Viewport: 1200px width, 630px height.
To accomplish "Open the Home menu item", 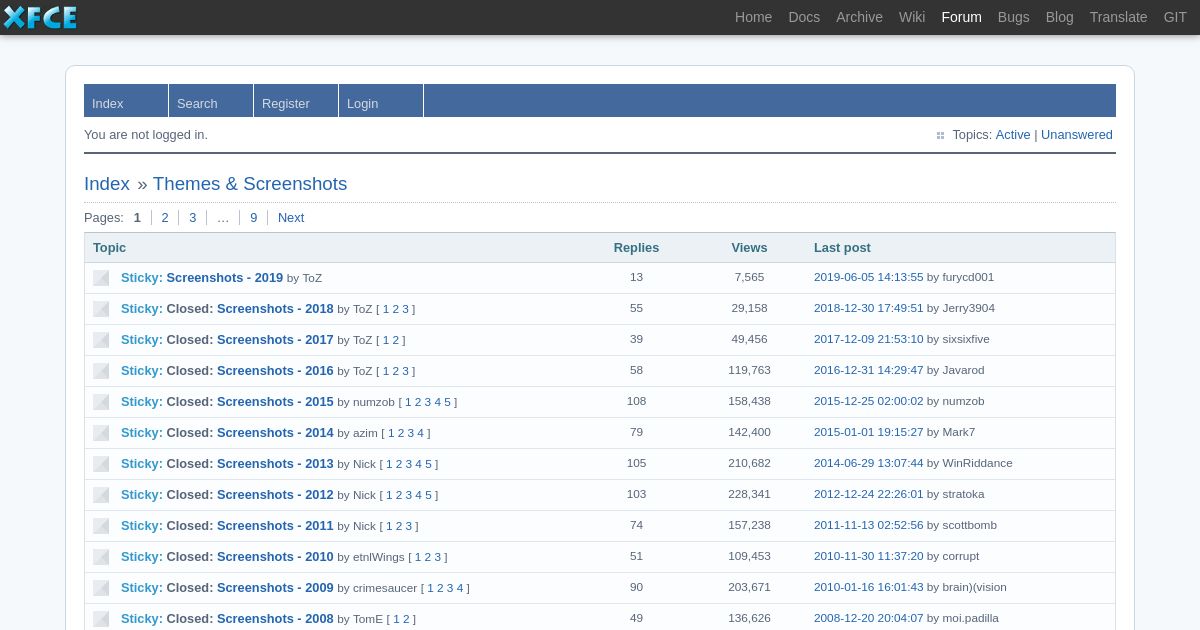I will (x=753, y=17).
